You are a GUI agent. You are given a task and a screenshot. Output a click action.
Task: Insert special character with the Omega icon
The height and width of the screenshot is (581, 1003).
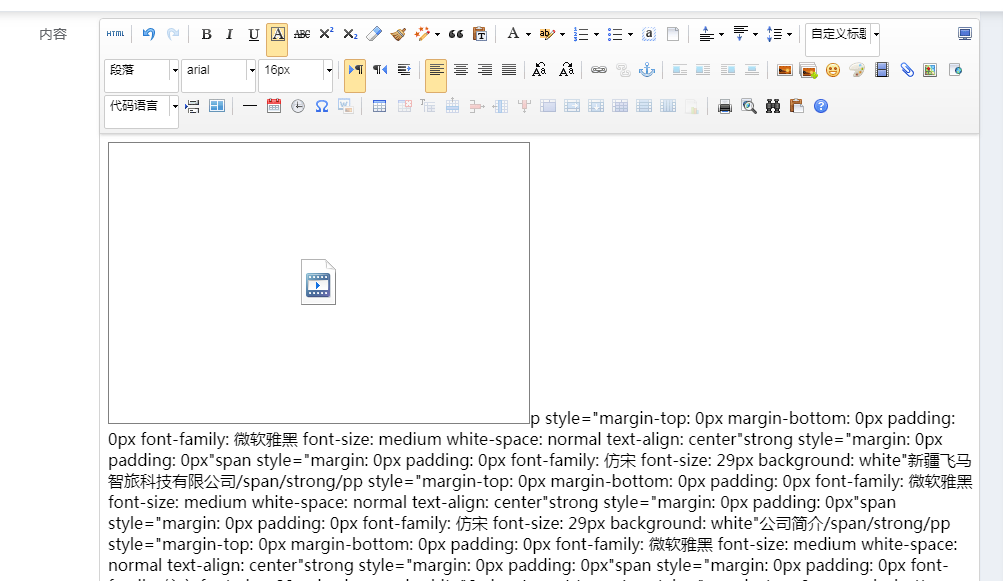(x=322, y=106)
